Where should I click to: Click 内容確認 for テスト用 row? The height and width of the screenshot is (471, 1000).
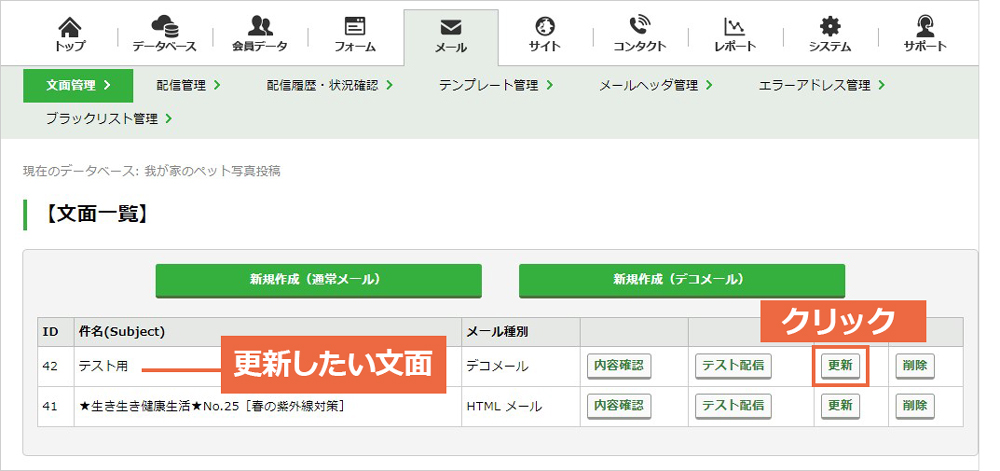pos(619,366)
